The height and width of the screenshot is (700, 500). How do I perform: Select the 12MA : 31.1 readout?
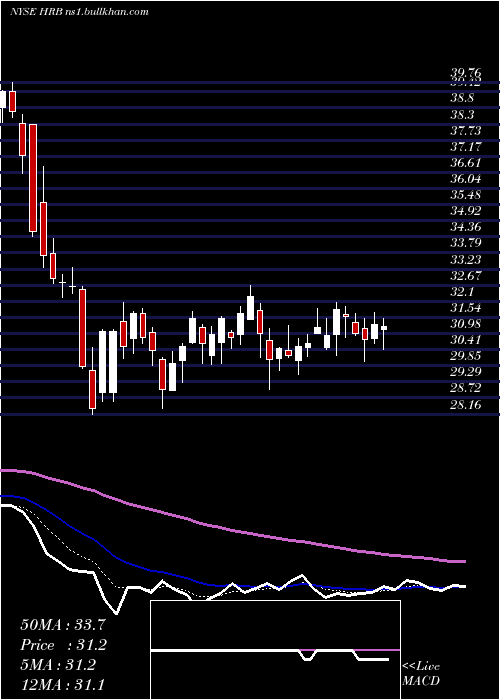click(x=65, y=684)
